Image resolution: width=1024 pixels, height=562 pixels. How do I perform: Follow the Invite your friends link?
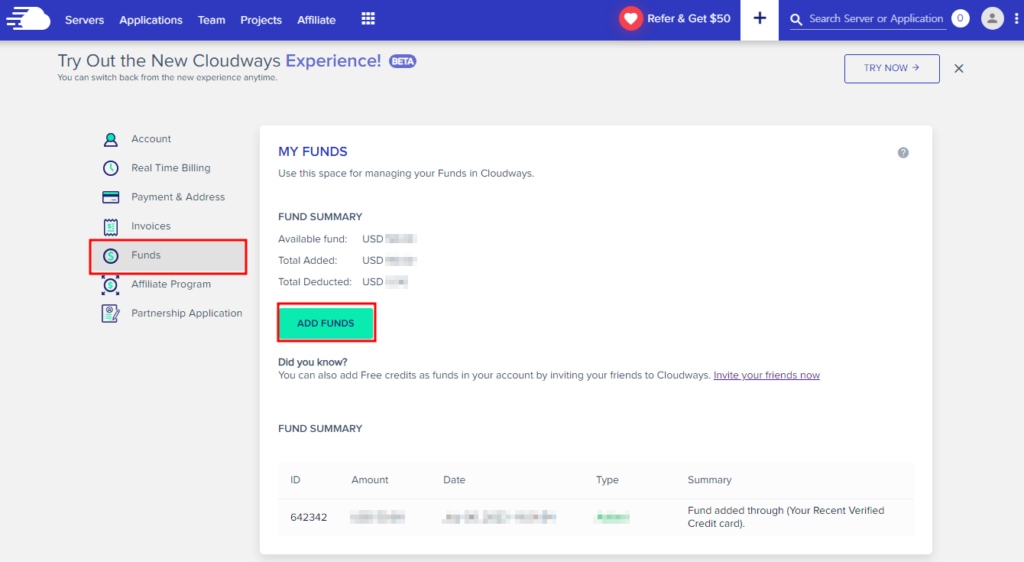point(766,375)
